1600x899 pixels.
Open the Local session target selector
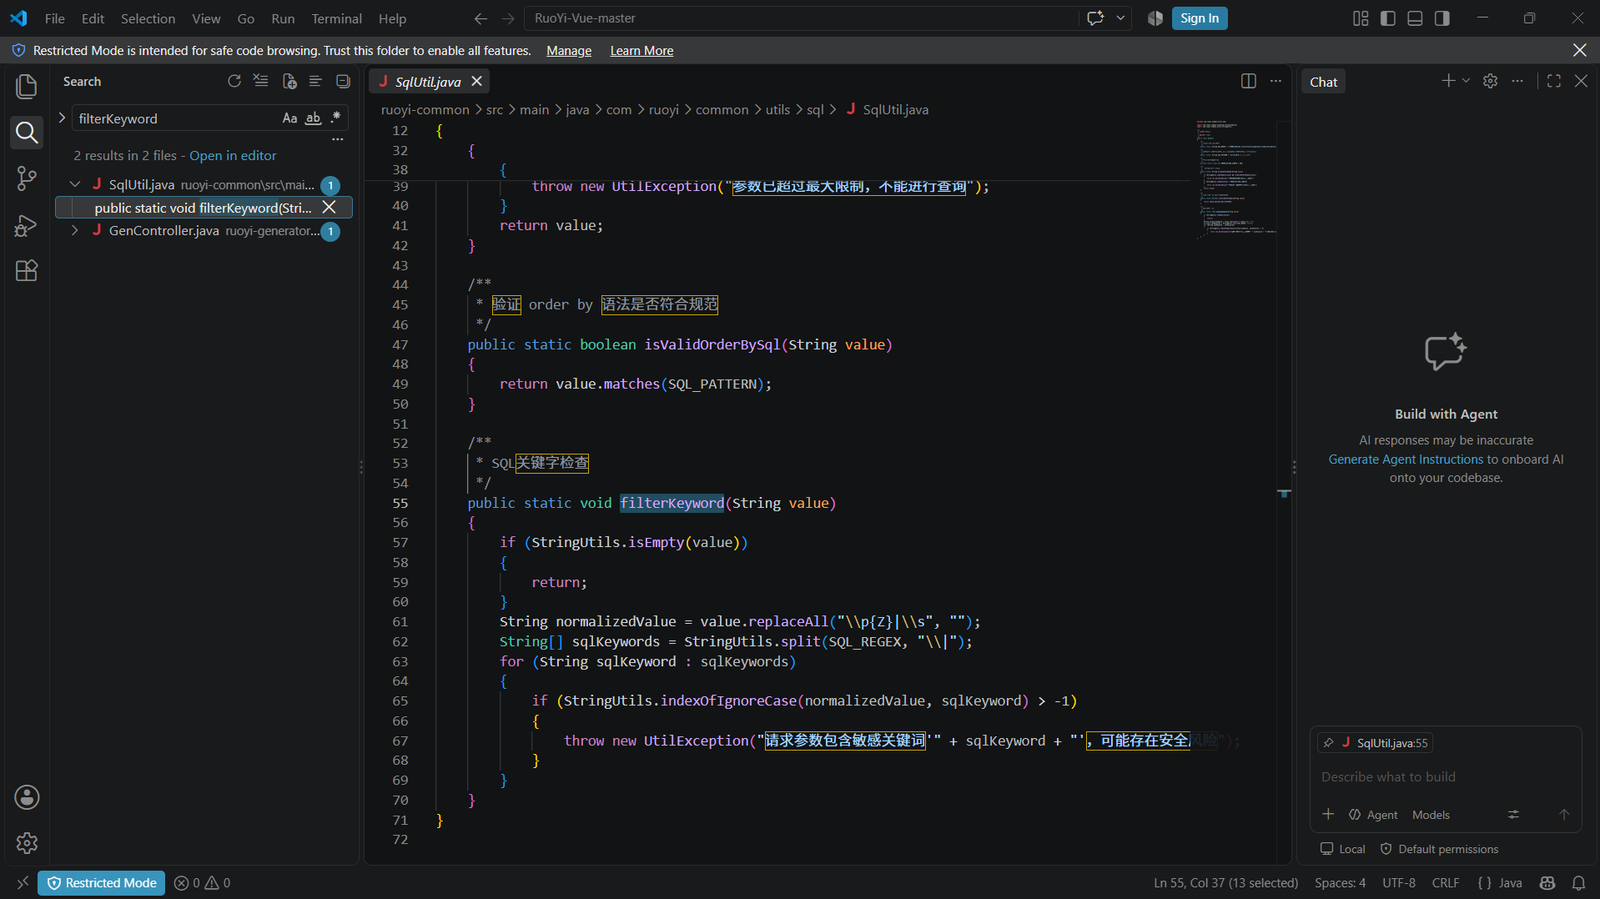(1342, 849)
